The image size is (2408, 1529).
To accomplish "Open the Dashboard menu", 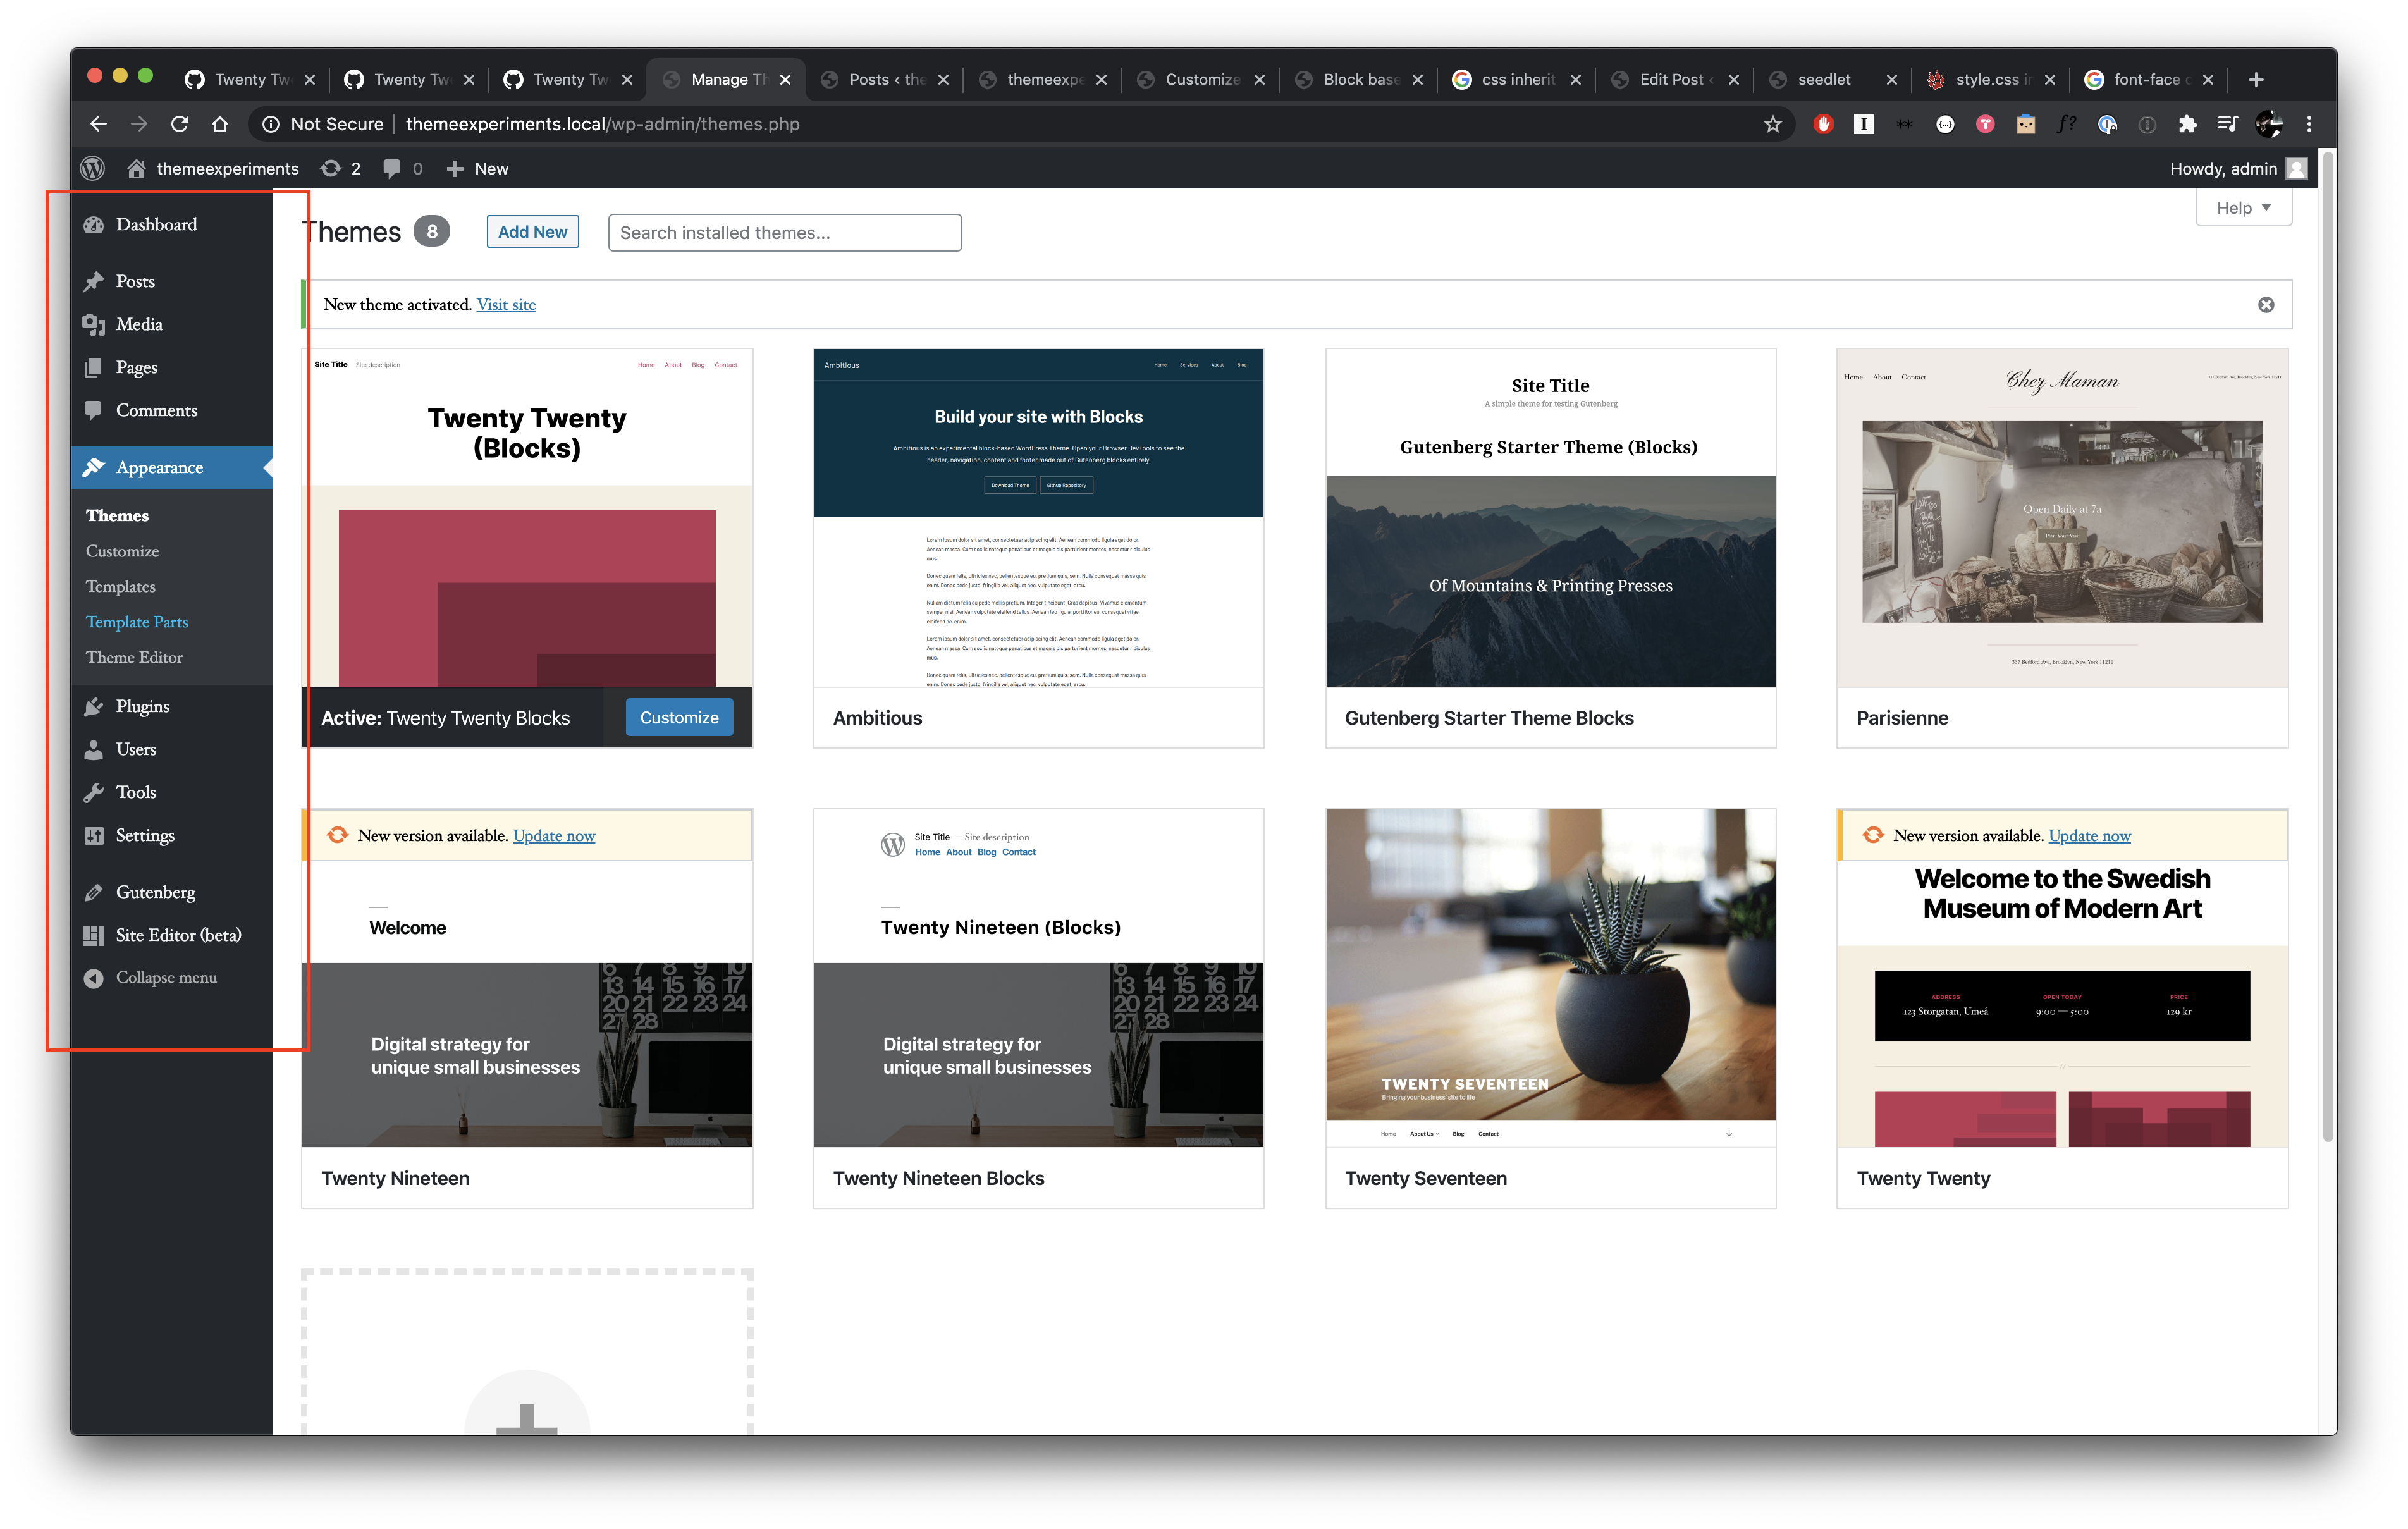I will click(172, 225).
